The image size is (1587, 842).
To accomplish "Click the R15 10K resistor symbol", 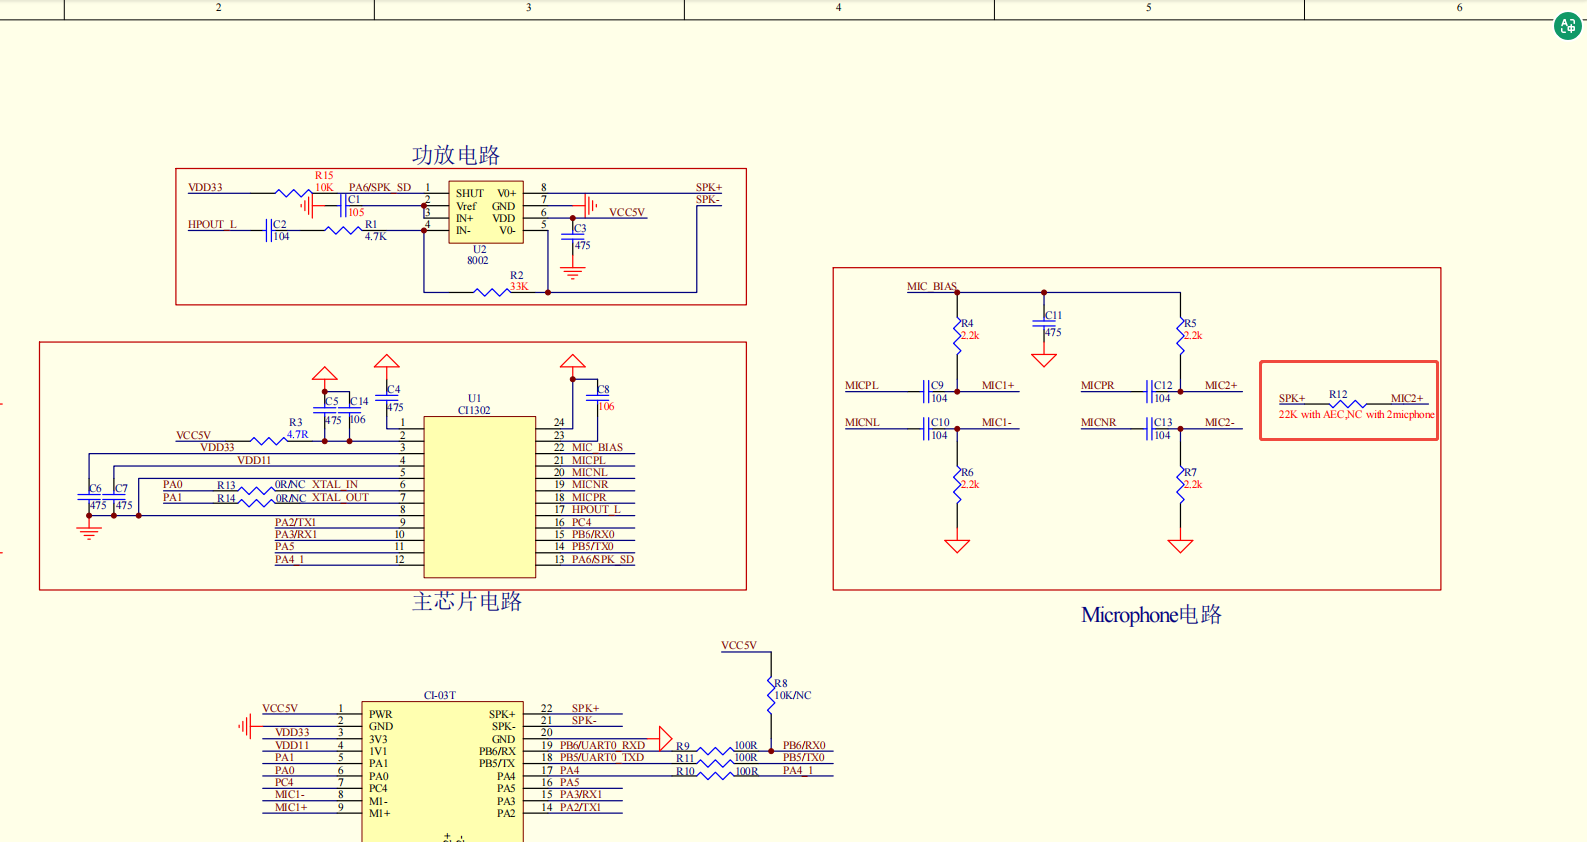I will pyautogui.click(x=293, y=193).
